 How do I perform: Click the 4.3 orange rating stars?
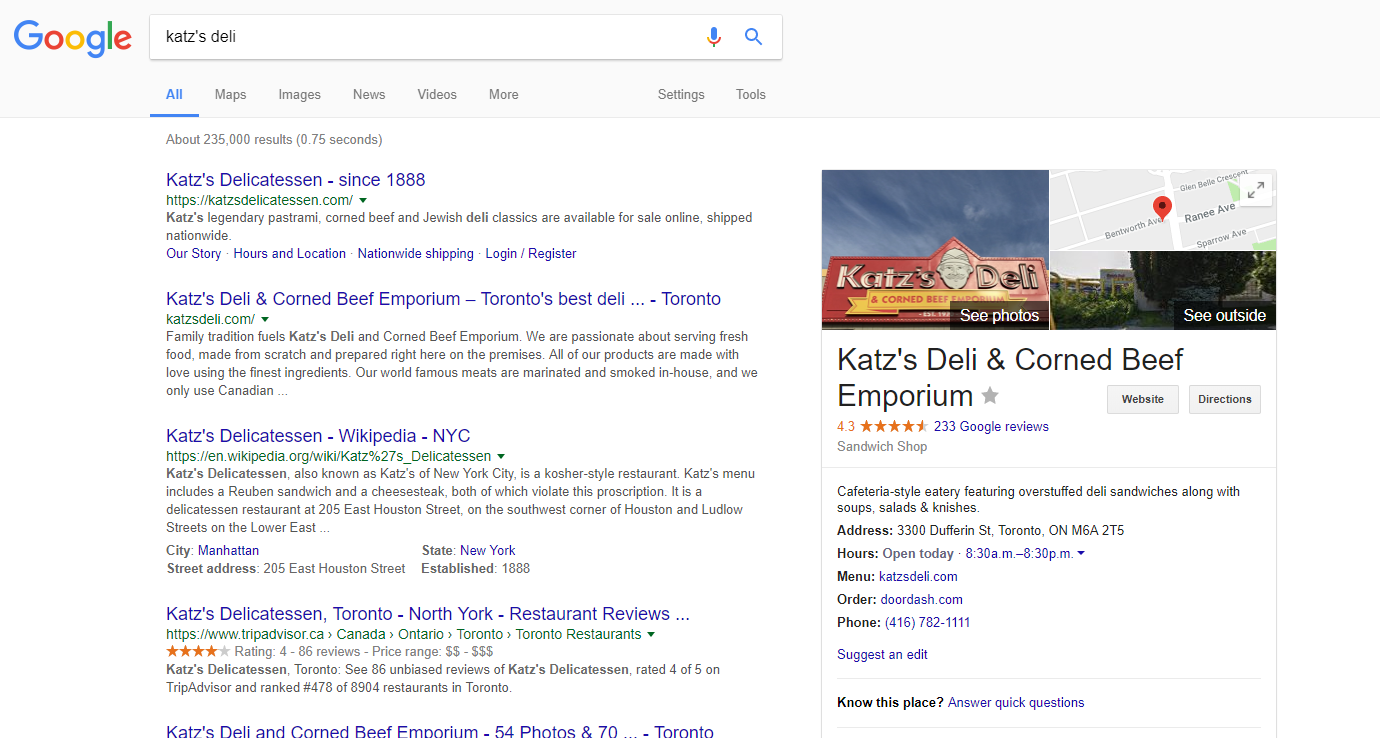tap(893, 426)
